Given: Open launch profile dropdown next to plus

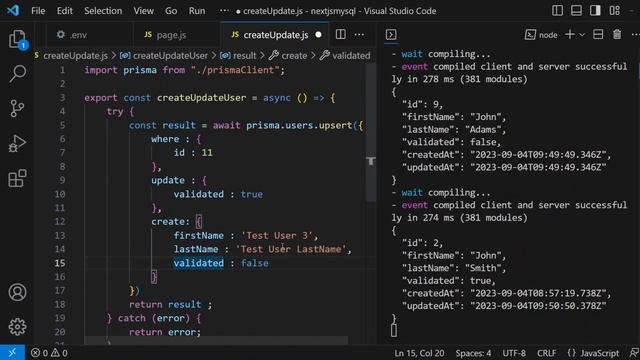Looking at the screenshot, I should 582,35.
